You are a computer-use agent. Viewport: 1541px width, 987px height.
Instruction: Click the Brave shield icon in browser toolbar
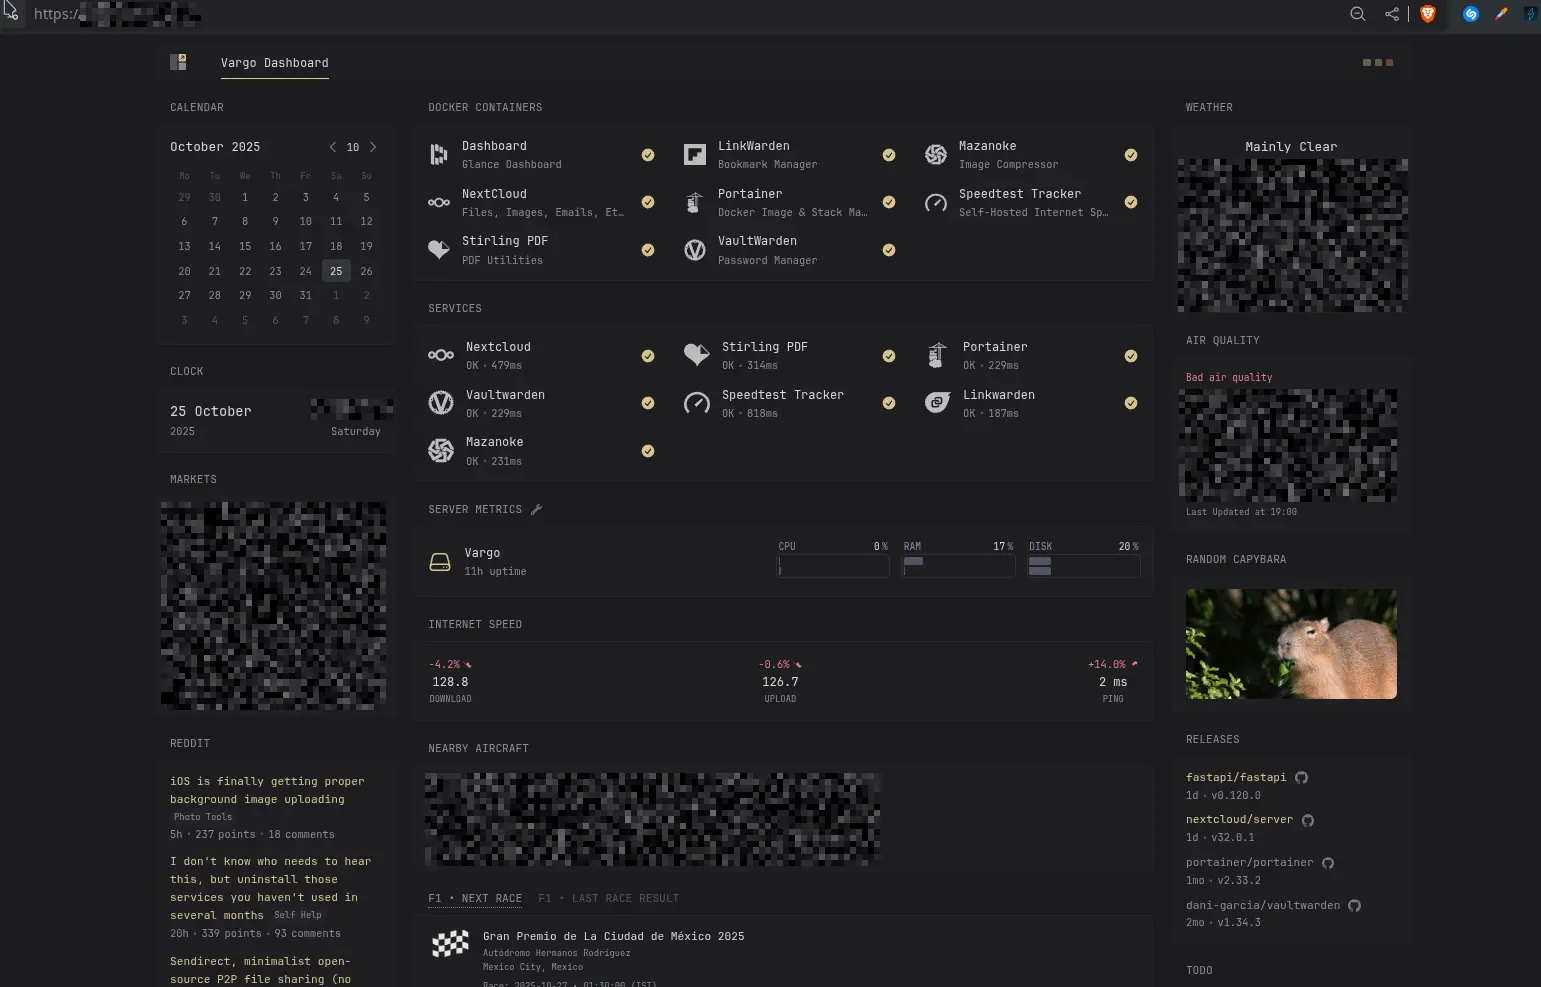point(1428,14)
